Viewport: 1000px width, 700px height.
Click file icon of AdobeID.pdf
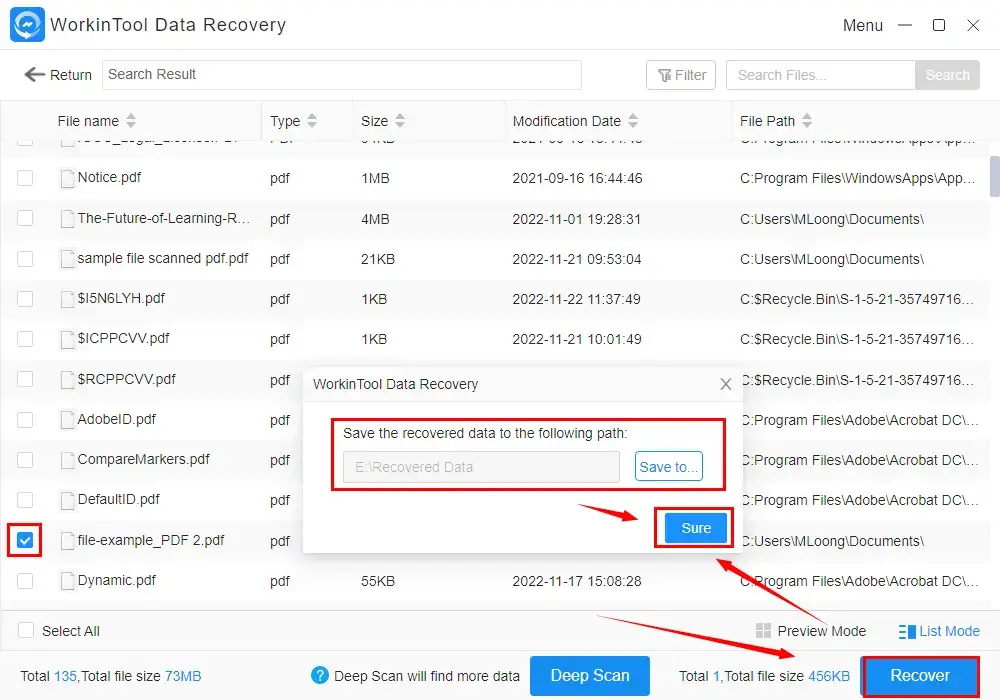pyautogui.click(x=67, y=419)
